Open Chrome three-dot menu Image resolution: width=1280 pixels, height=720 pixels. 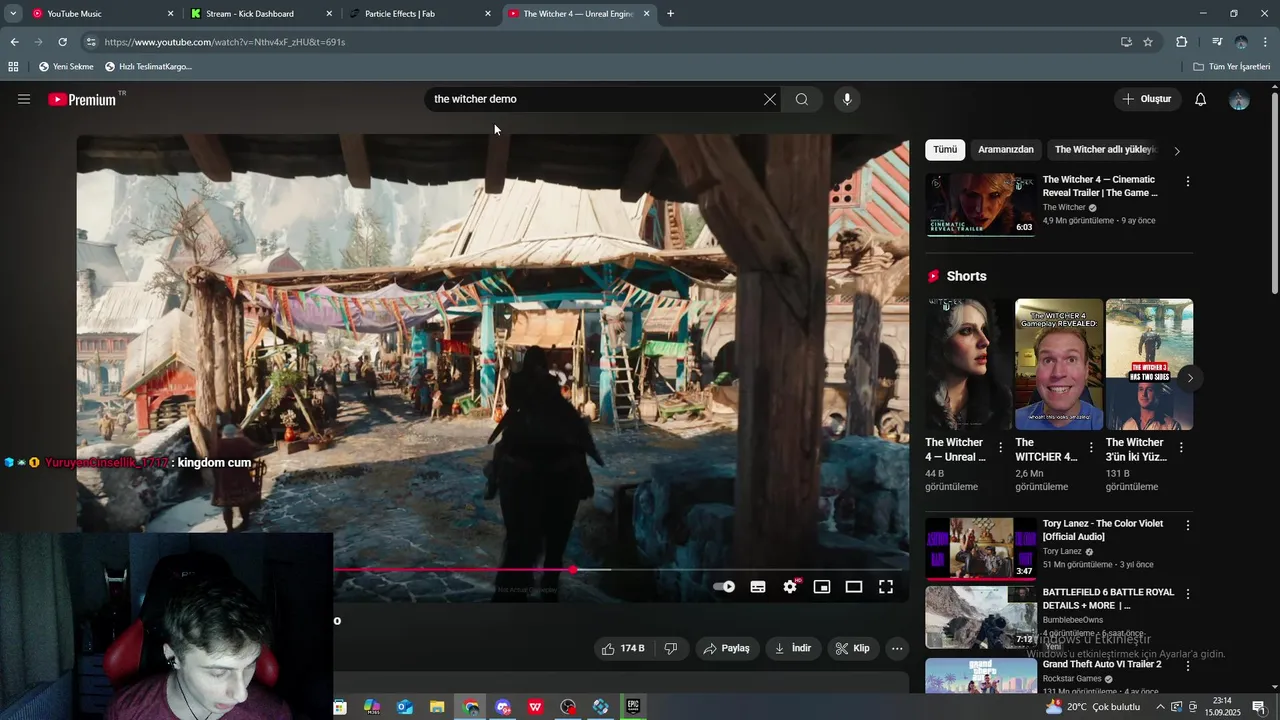pyautogui.click(x=1266, y=42)
